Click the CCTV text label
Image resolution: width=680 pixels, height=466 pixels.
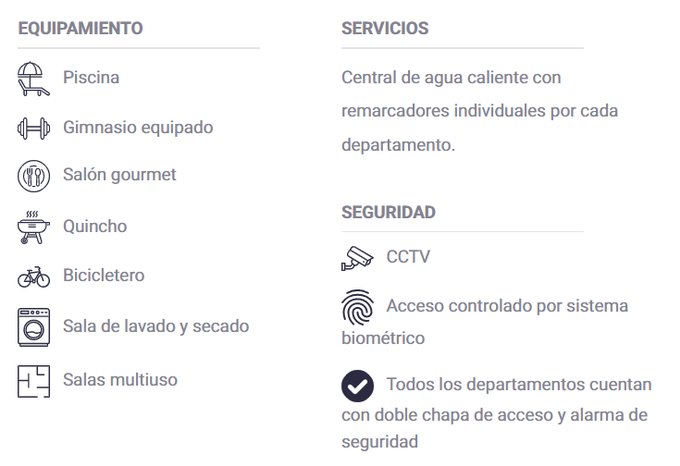pos(408,257)
